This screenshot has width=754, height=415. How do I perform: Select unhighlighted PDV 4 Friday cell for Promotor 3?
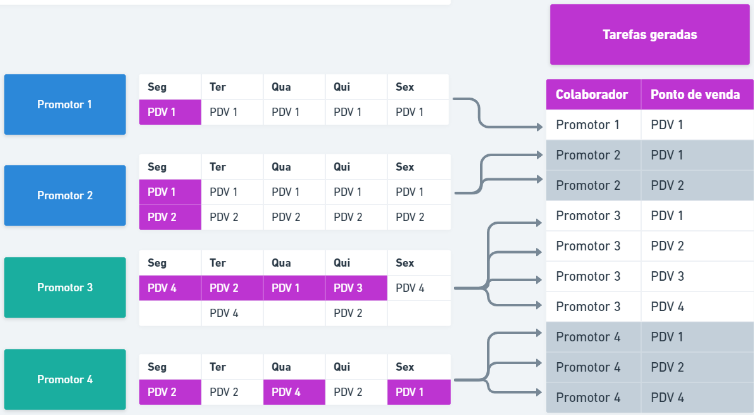tap(417, 288)
